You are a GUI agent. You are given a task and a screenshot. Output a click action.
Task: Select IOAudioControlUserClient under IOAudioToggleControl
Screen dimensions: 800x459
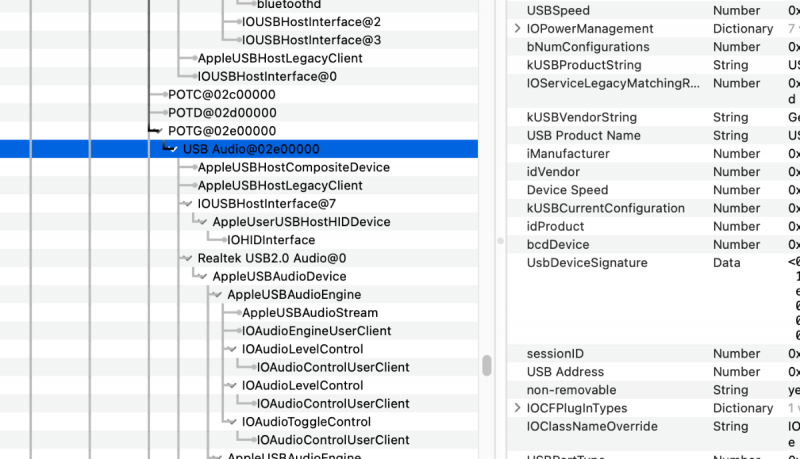pos(333,440)
